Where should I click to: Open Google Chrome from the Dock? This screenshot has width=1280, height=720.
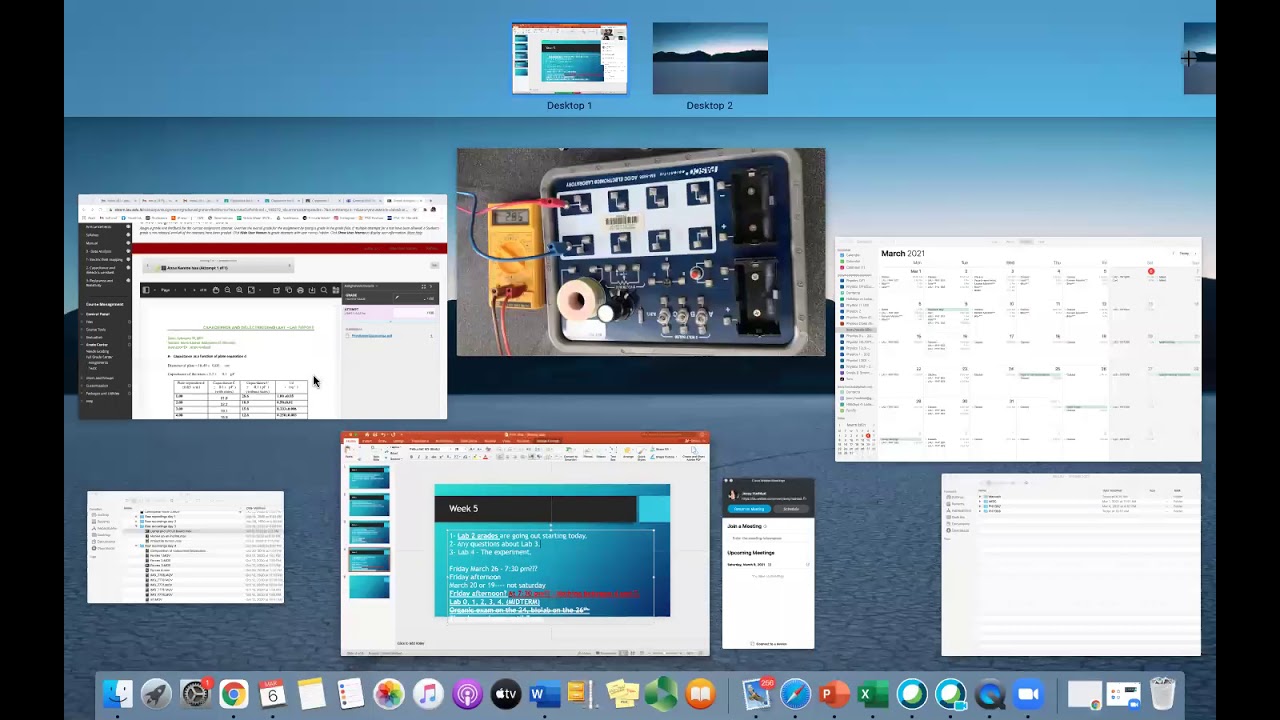pos(233,694)
